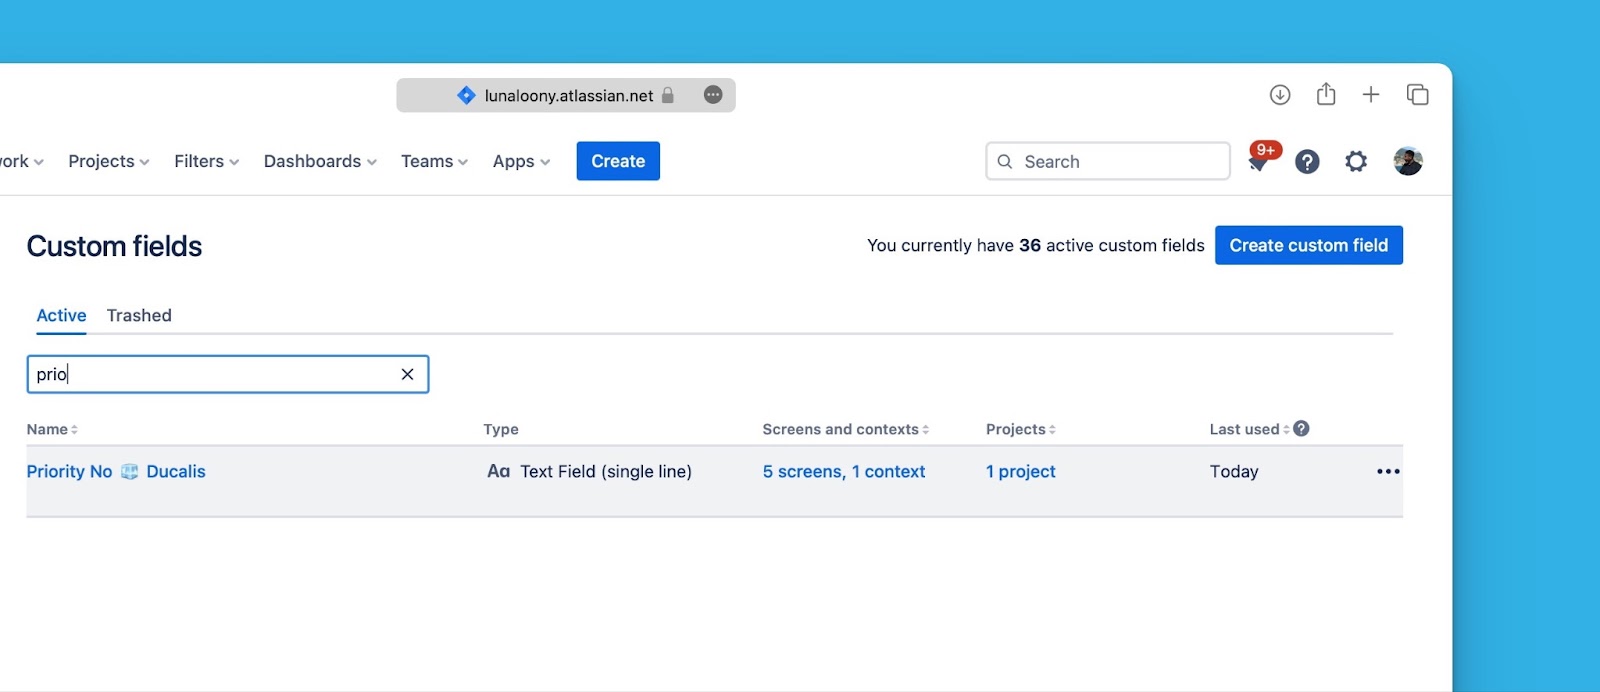Select the Active tab

click(x=61, y=316)
